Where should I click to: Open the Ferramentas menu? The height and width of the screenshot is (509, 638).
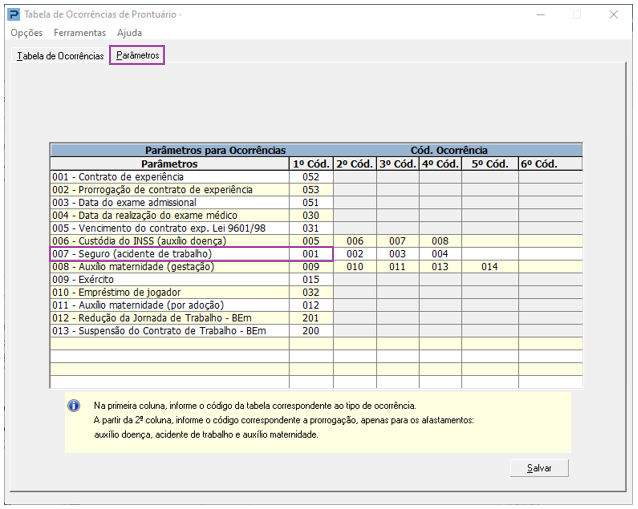79,33
